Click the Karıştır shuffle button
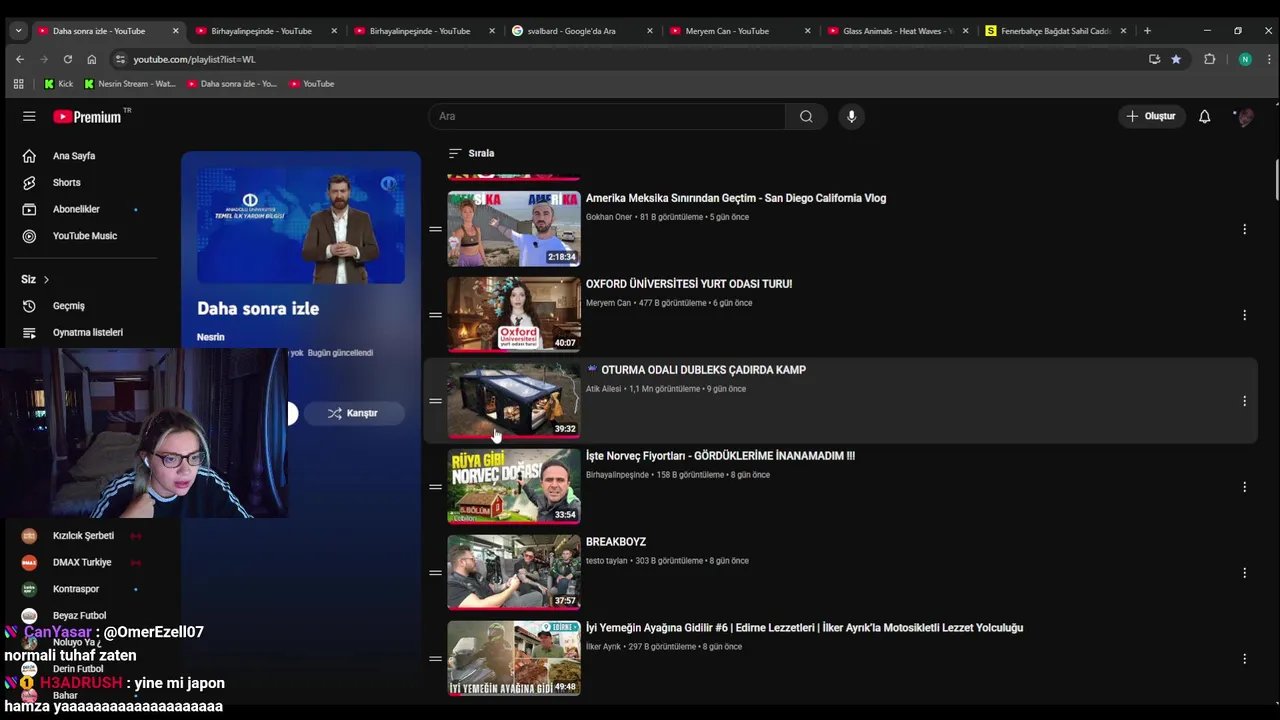Viewport: 1280px width, 720px height. (353, 413)
